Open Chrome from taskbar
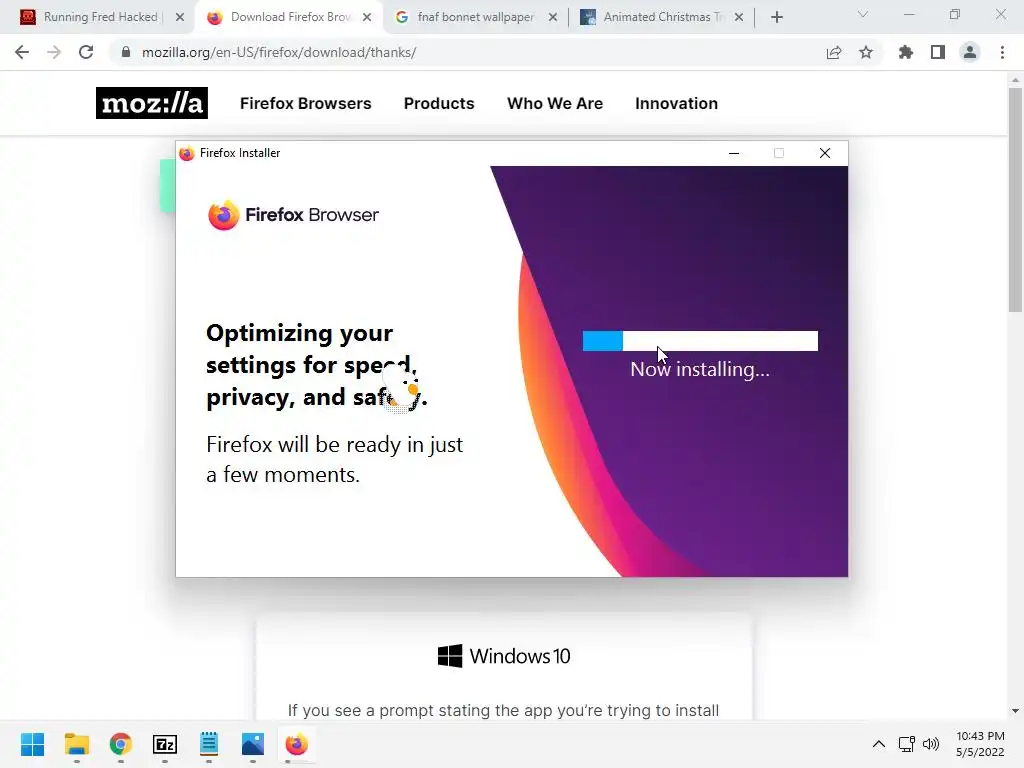1024x768 pixels. [121, 744]
